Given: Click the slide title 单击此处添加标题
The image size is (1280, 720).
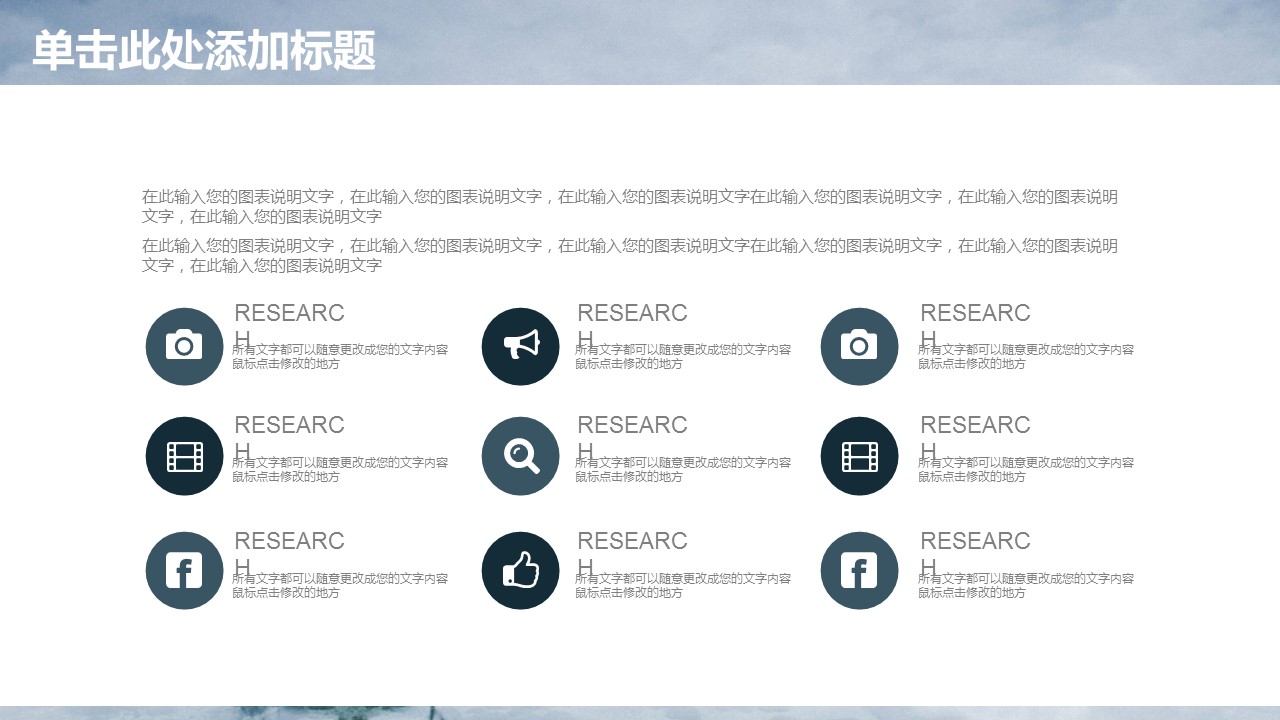Looking at the screenshot, I should [204, 50].
